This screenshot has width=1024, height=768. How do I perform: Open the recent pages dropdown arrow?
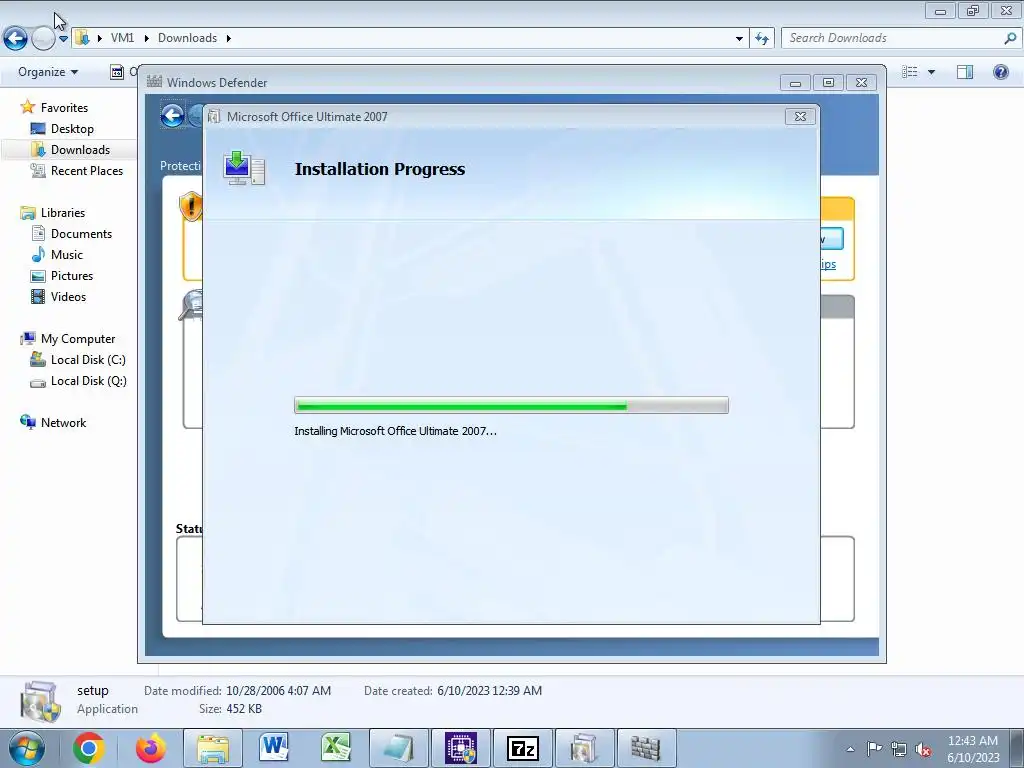point(63,39)
